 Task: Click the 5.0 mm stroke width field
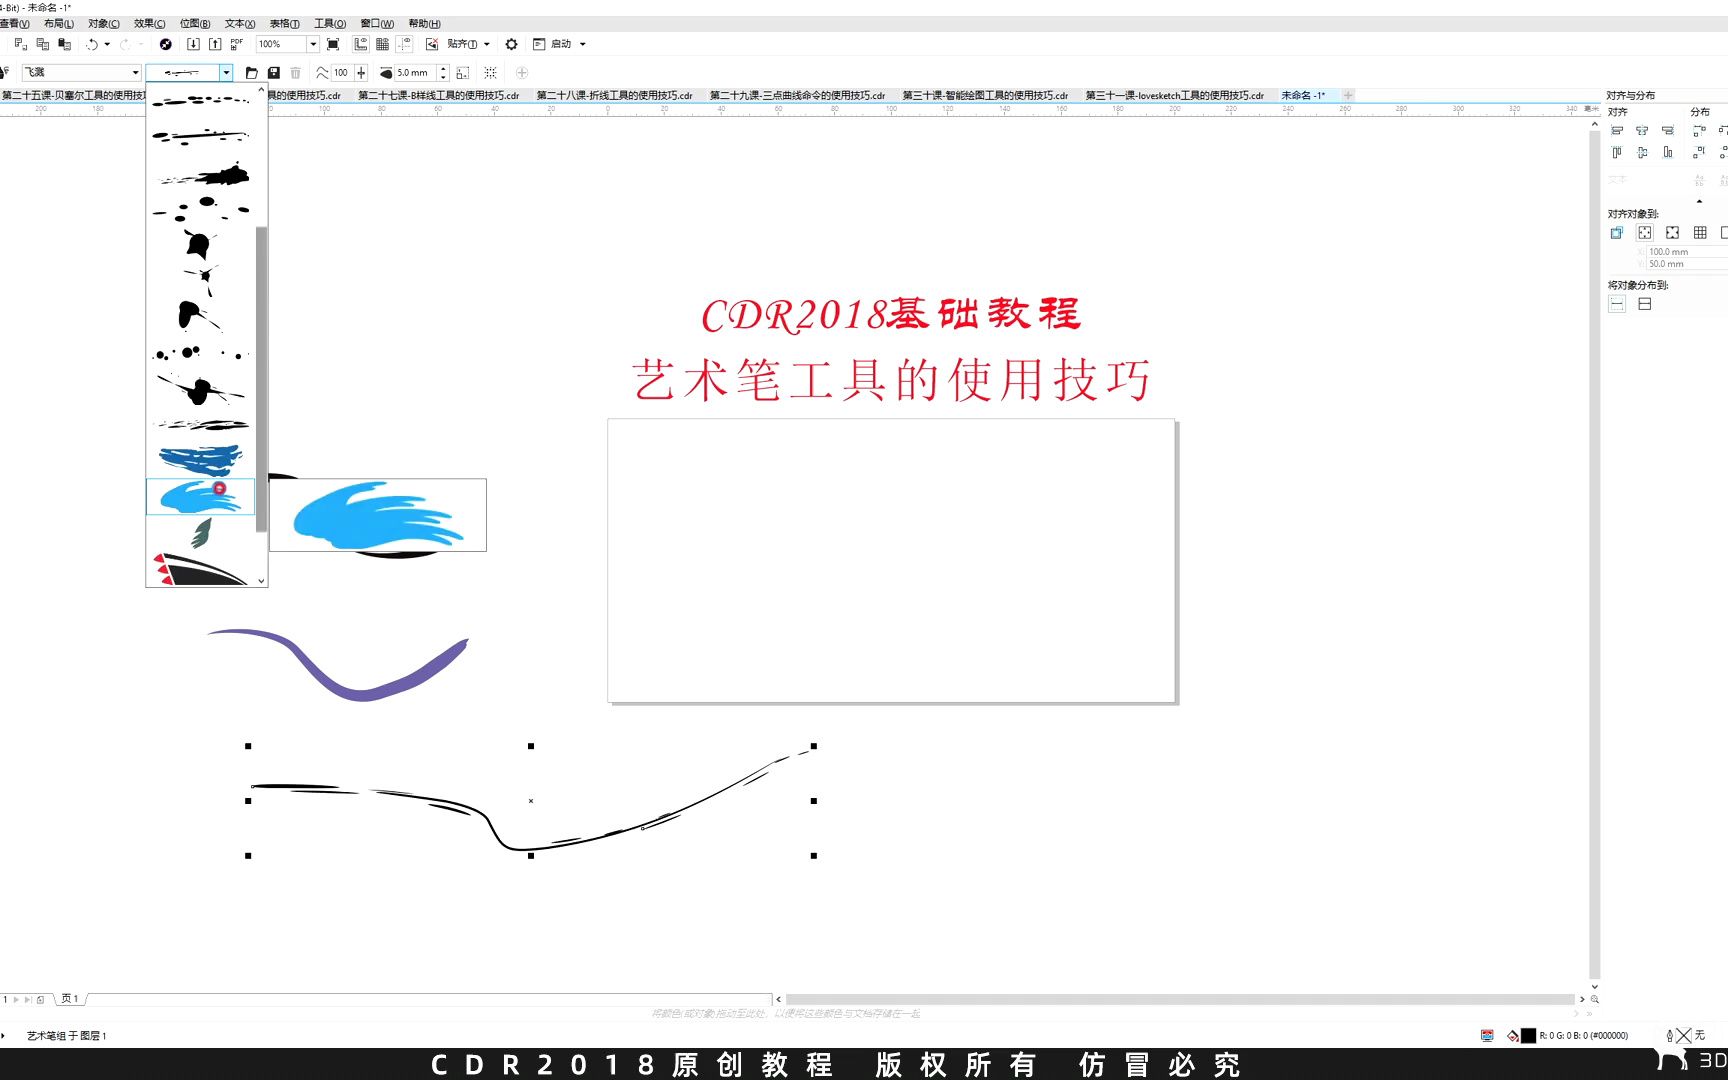(x=415, y=73)
